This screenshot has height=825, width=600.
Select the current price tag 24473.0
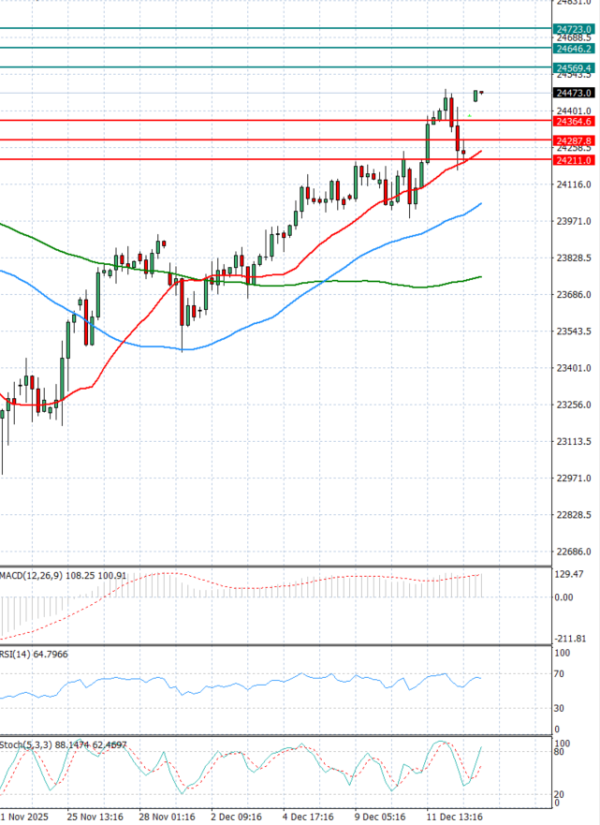pyautogui.click(x=574, y=93)
